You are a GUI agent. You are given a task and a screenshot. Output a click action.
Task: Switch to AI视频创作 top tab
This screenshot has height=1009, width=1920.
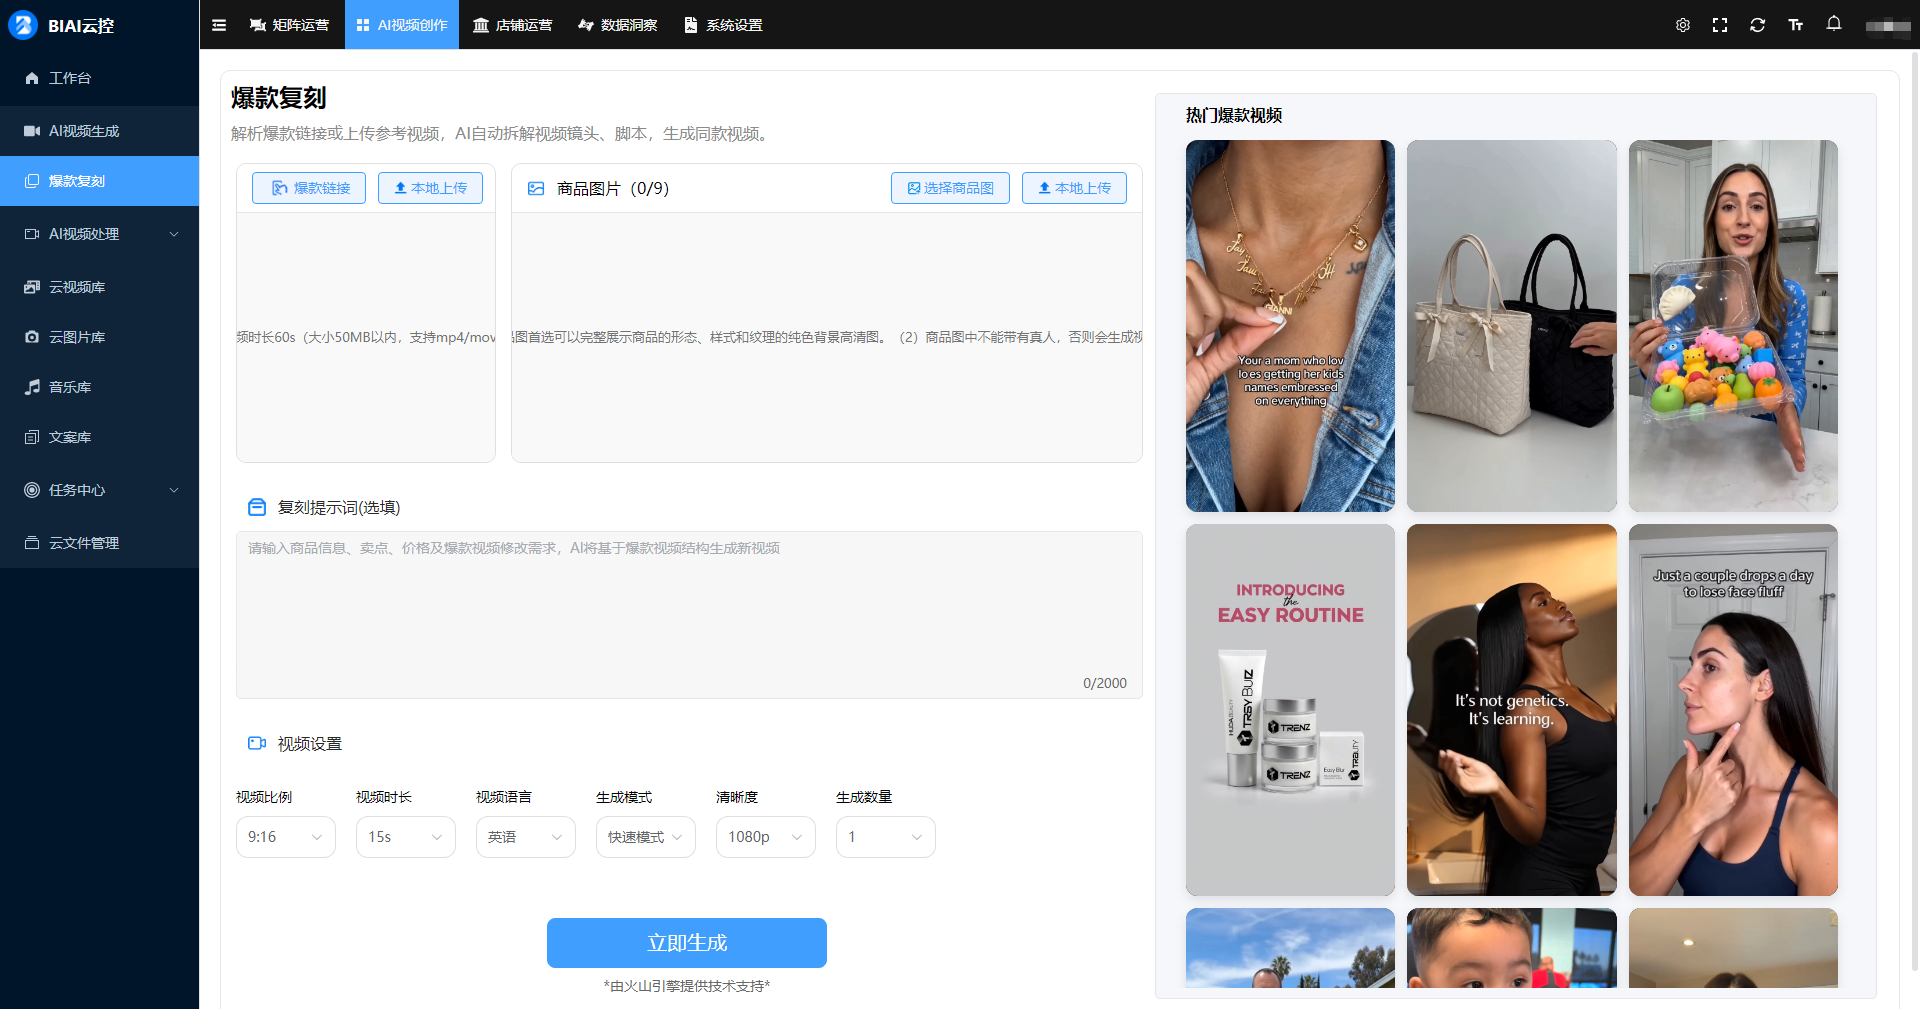(402, 25)
